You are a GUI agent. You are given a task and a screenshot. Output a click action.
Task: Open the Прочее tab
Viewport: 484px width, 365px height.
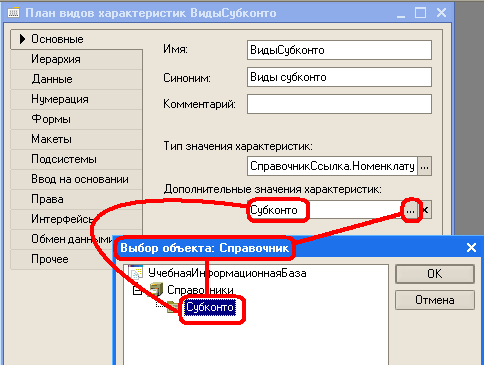pyautogui.click(x=62, y=259)
